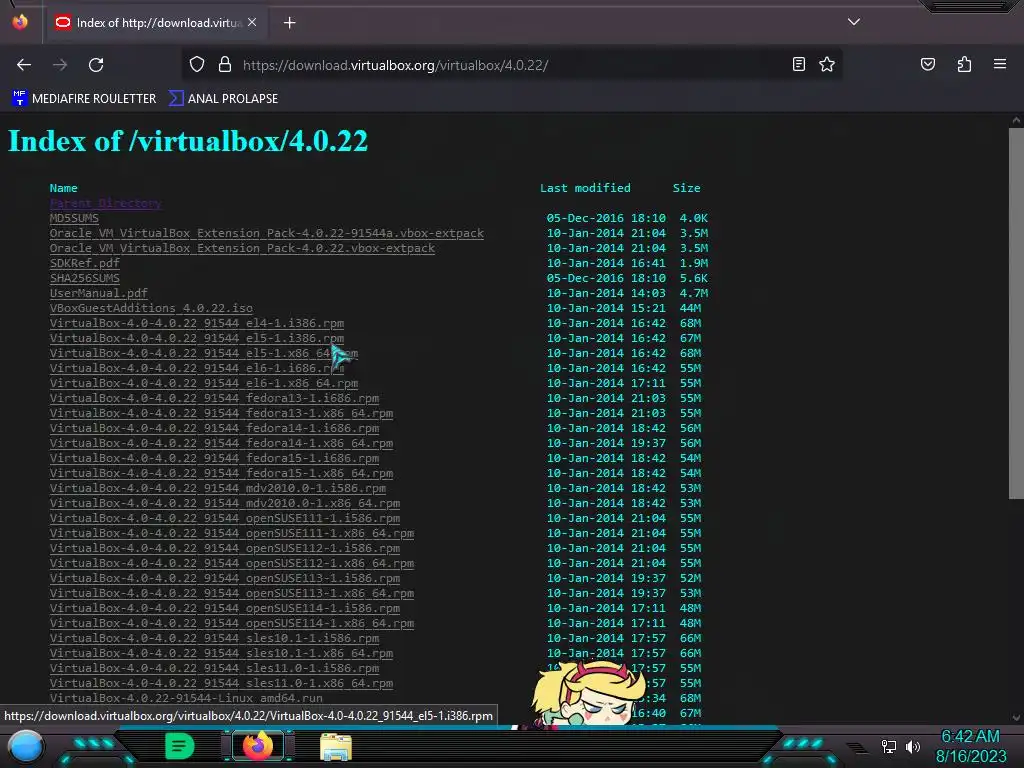This screenshot has height=768, width=1024.
Task: Open the tracking protection shield icon
Action: pyautogui.click(x=197, y=65)
